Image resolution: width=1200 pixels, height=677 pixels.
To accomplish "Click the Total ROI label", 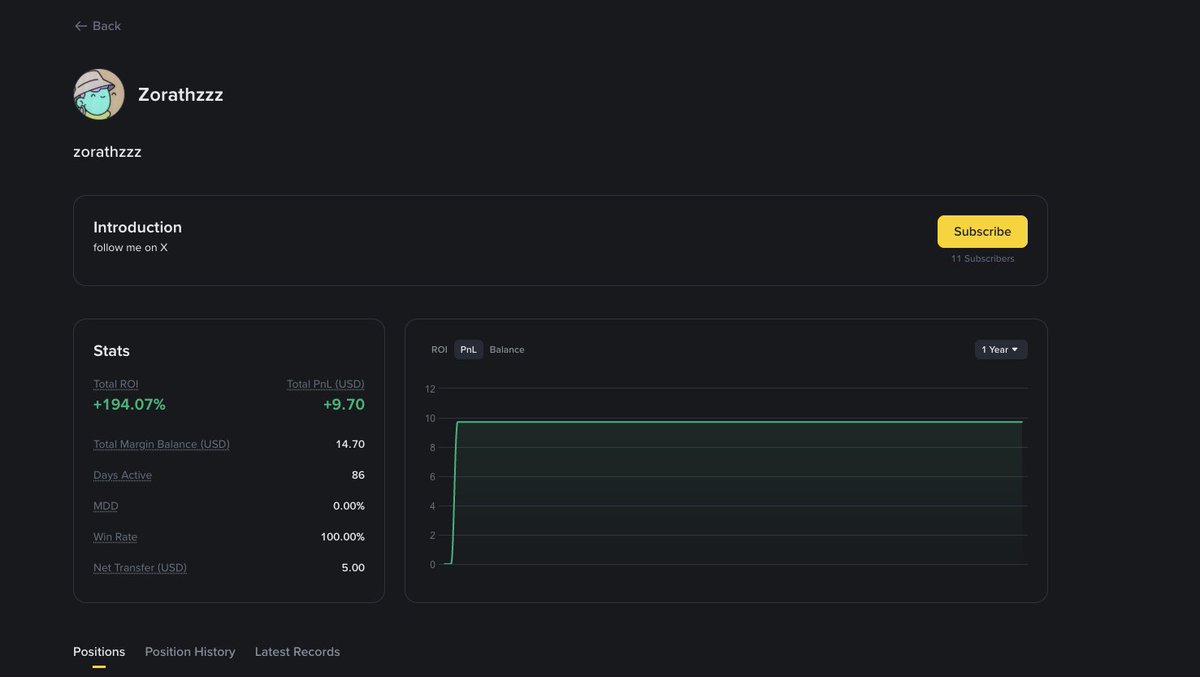I will coord(116,384).
